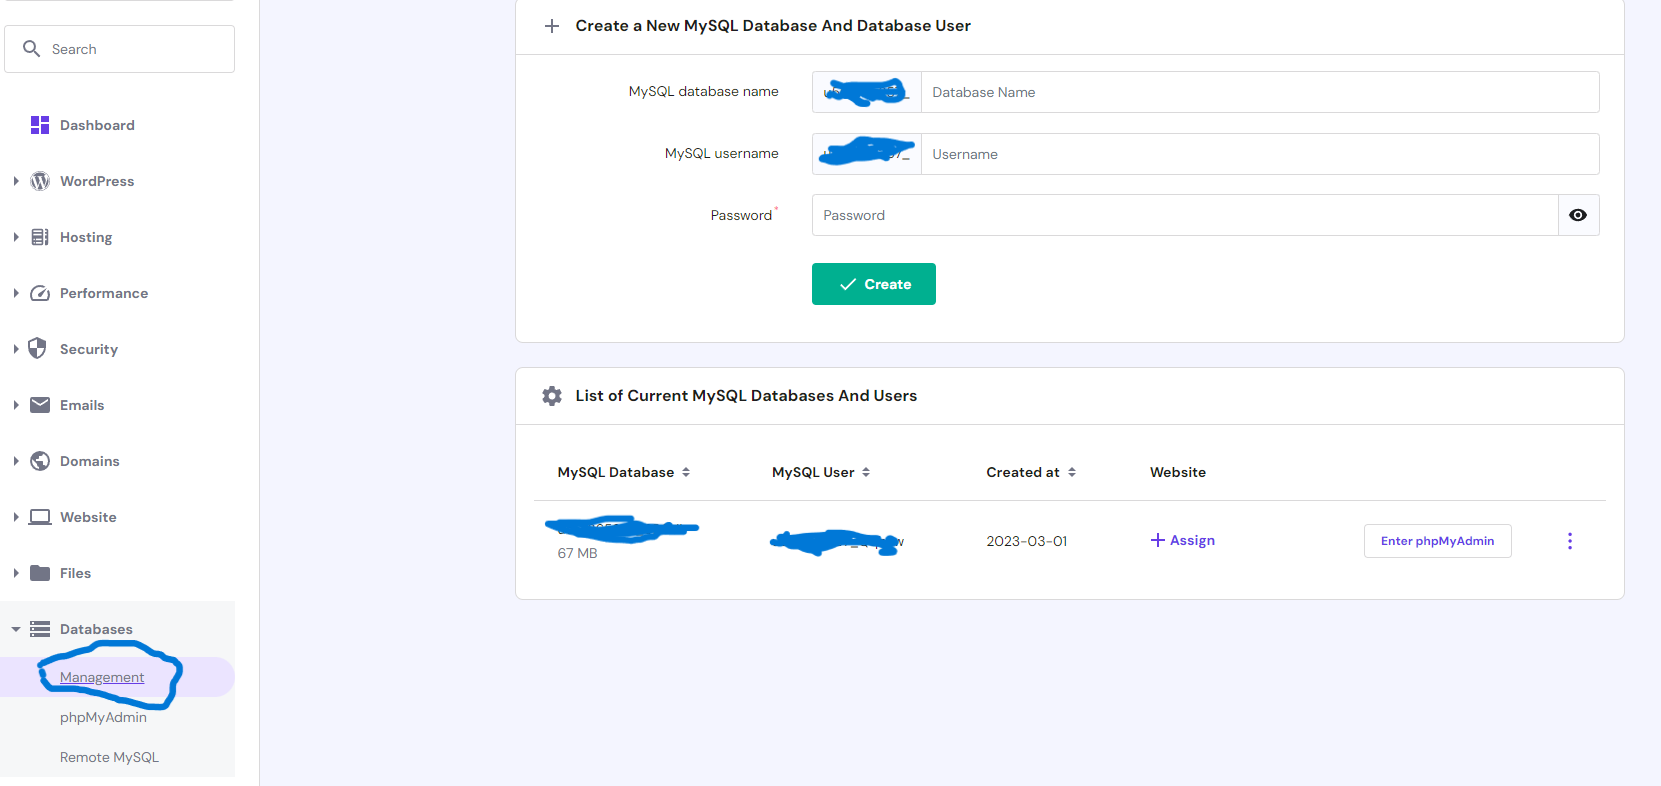Click the Dashboard grid icon
This screenshot has height=786, width=1661.
pos(40,125)
